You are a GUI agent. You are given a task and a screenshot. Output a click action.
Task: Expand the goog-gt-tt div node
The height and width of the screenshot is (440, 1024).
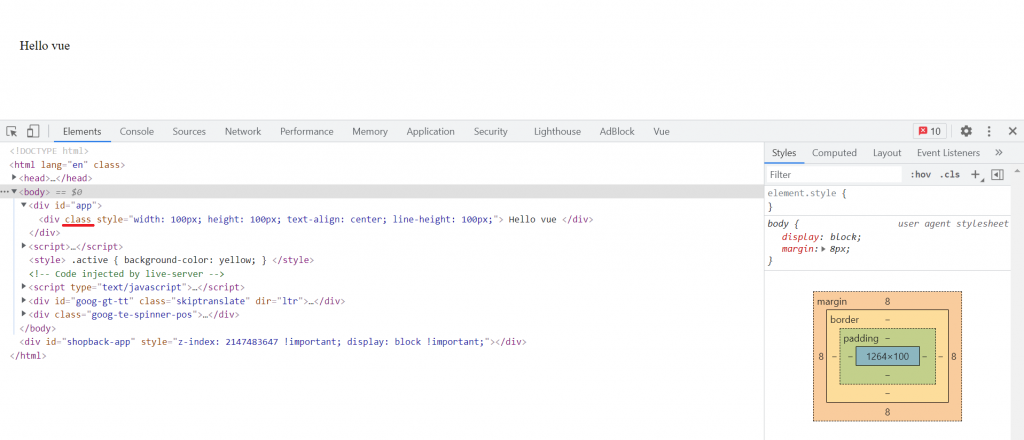tap(24, 300)
